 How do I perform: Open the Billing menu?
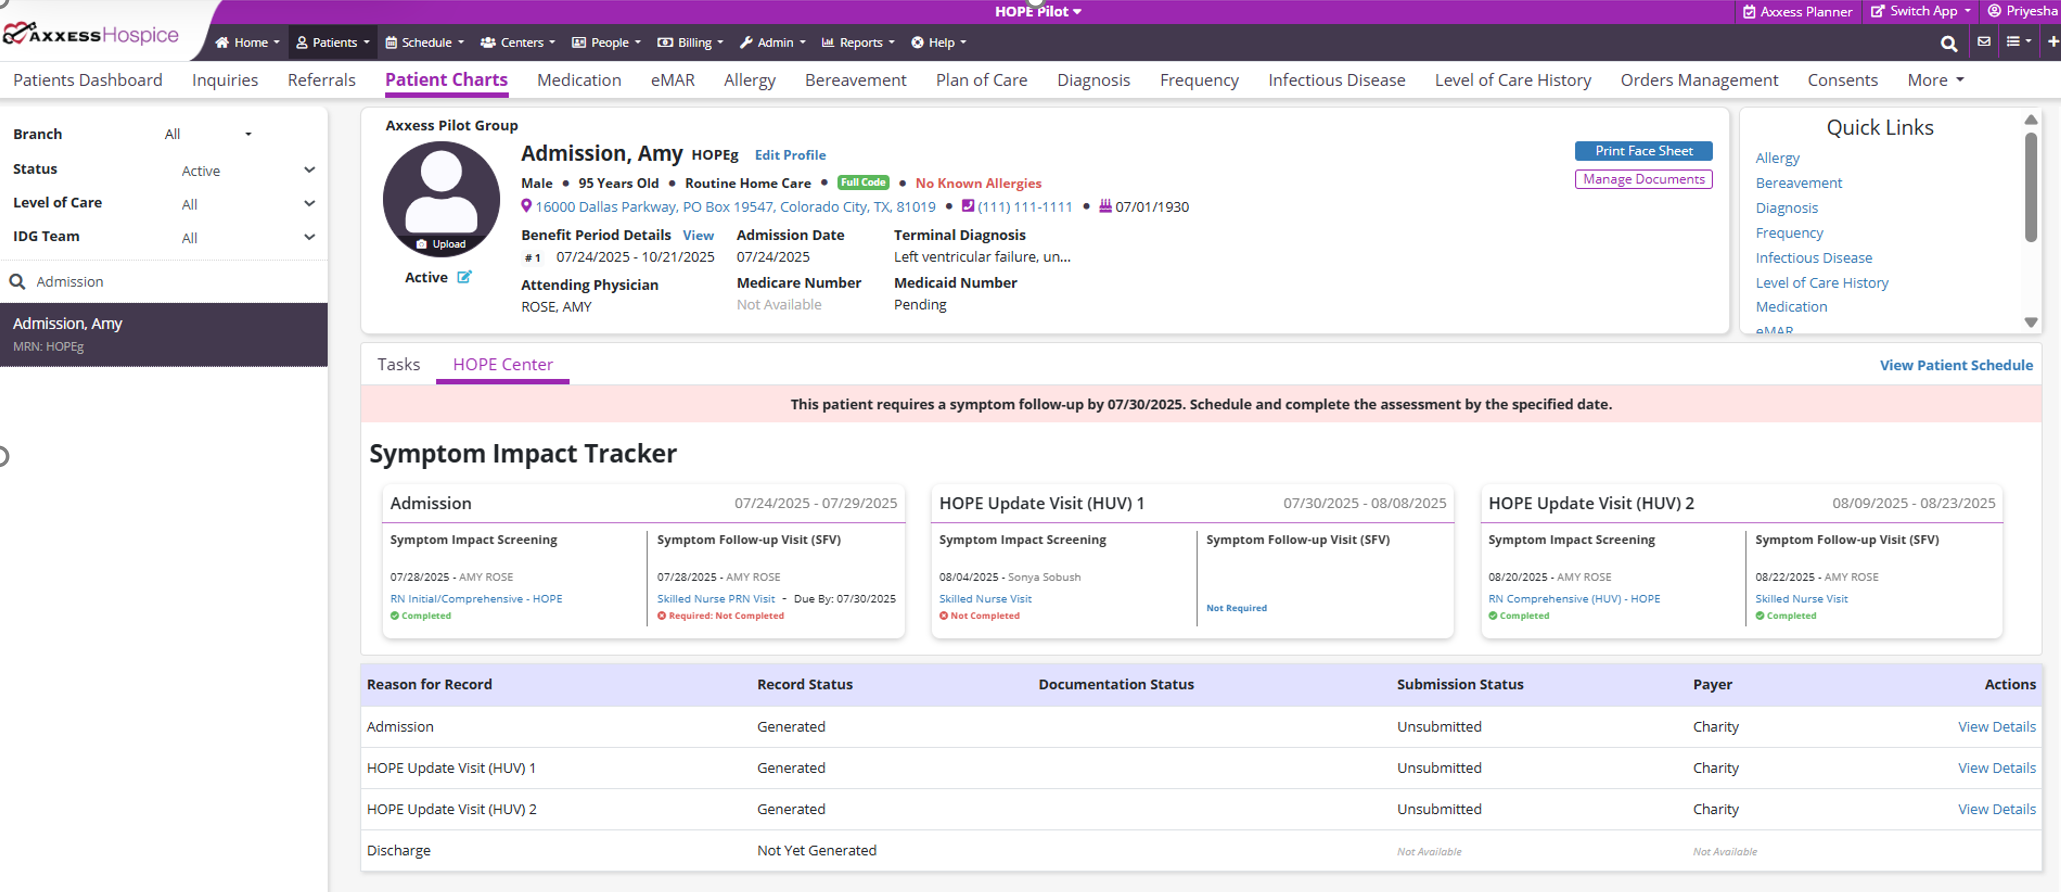(690, 43)
